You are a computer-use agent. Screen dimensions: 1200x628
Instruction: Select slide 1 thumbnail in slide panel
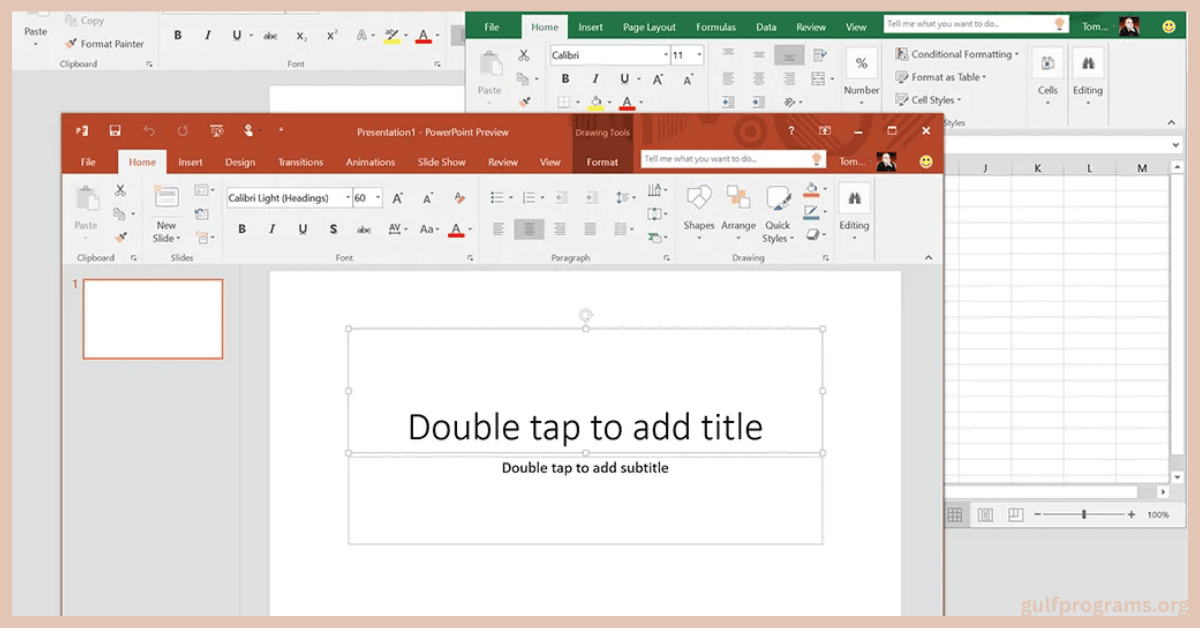click(153, 319)
